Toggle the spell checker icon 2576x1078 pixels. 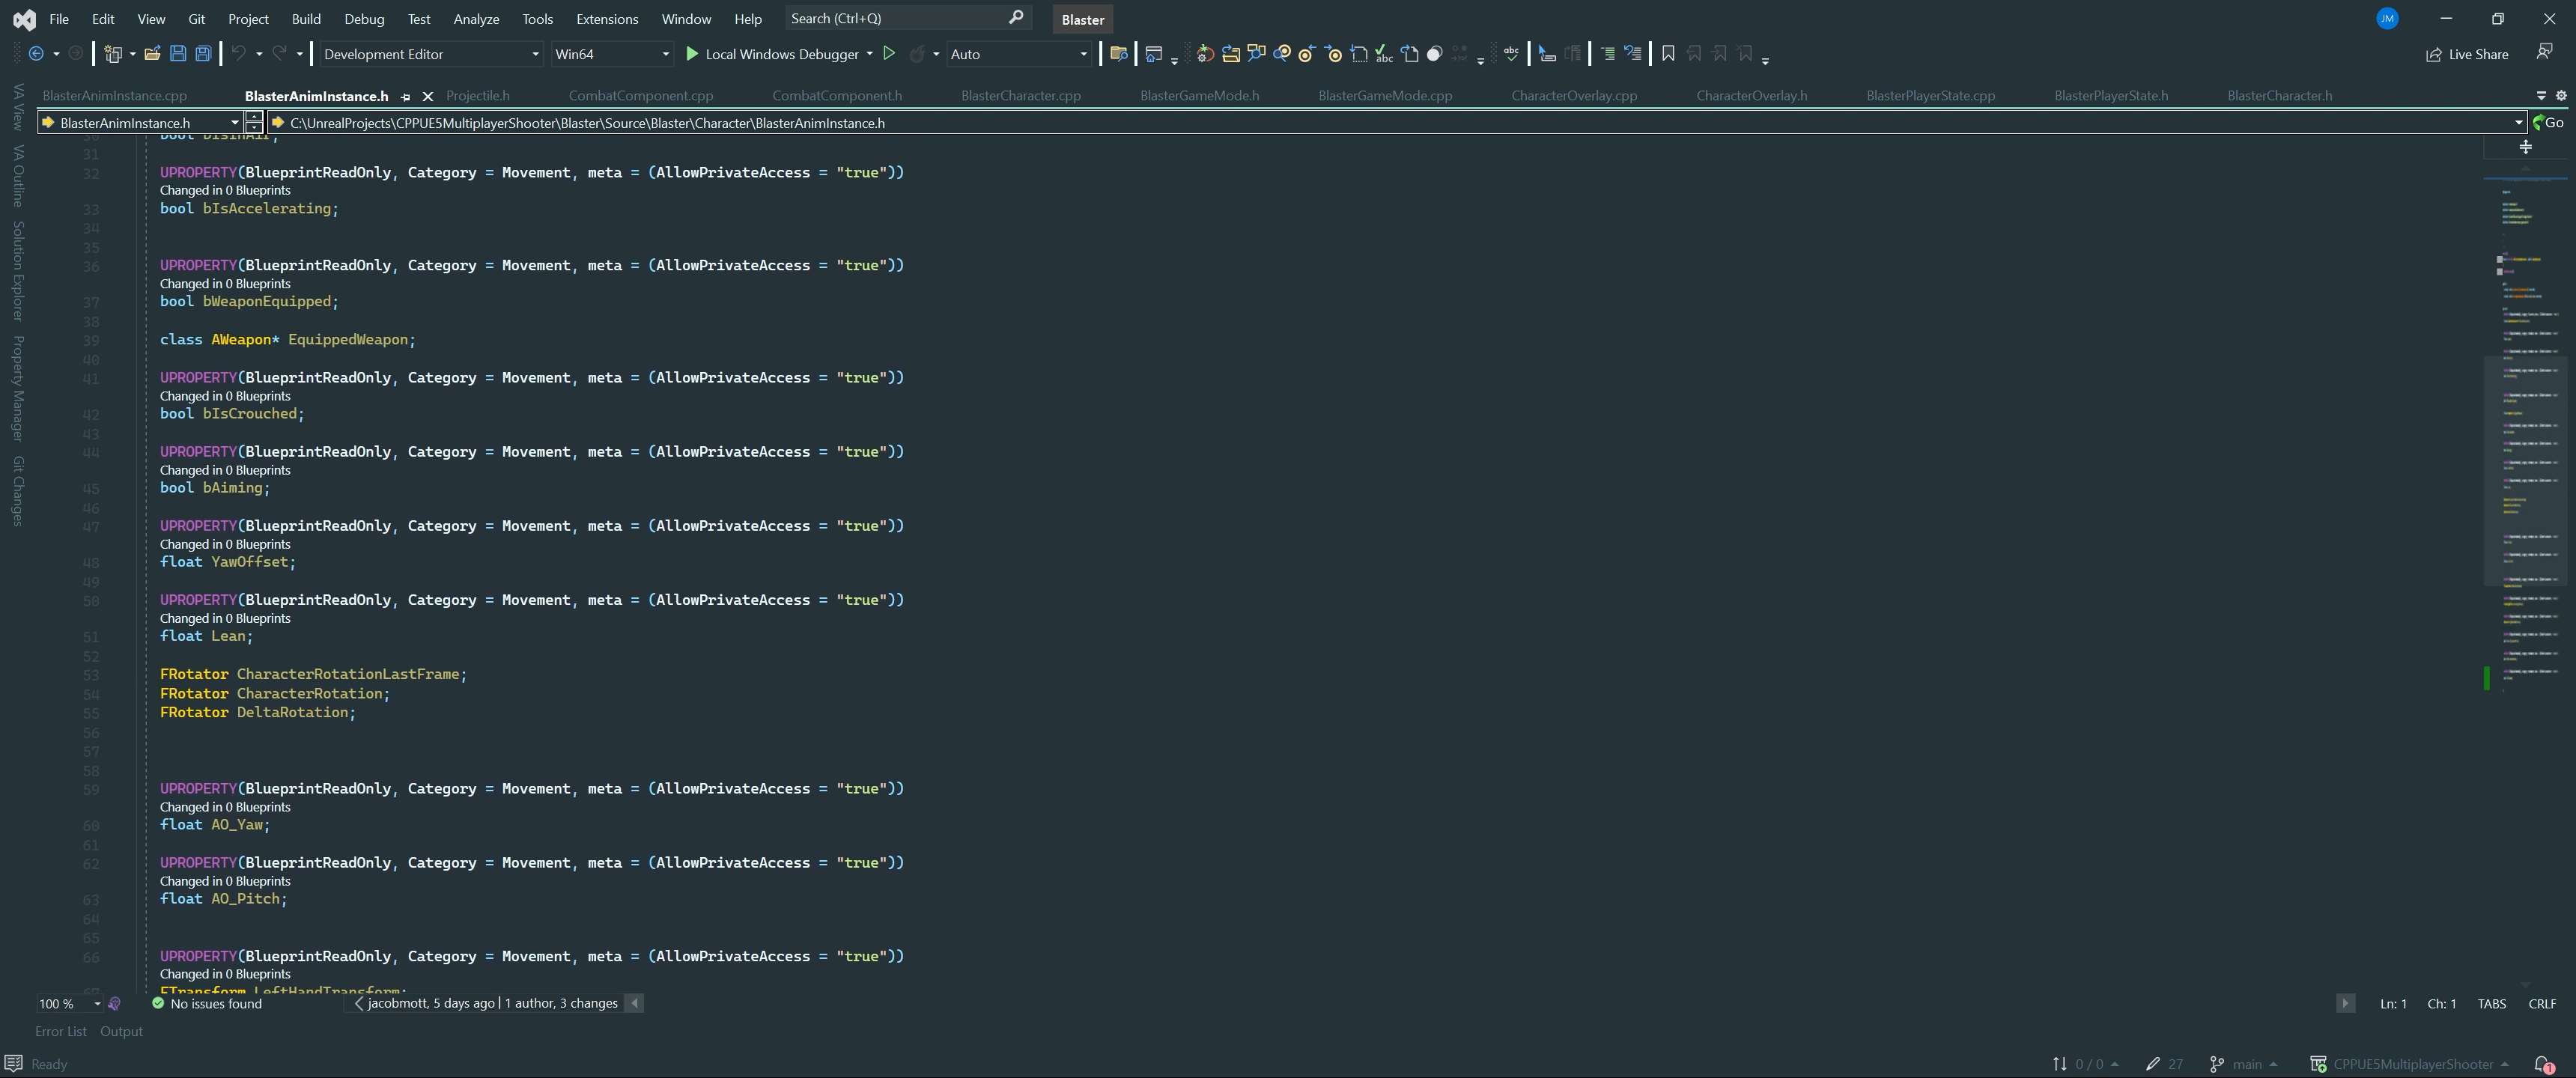click(x=1511, y=53)
